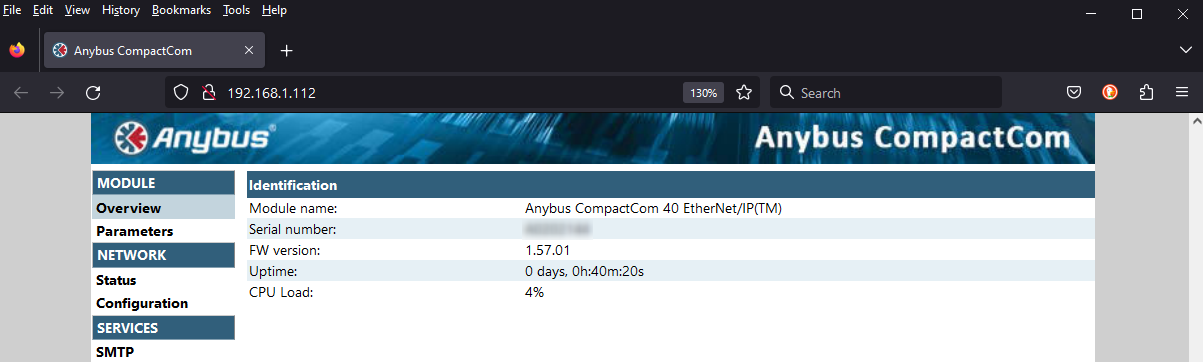Open the Bookmarks menu
This screenshot has height=362, width=1203.
182,10
